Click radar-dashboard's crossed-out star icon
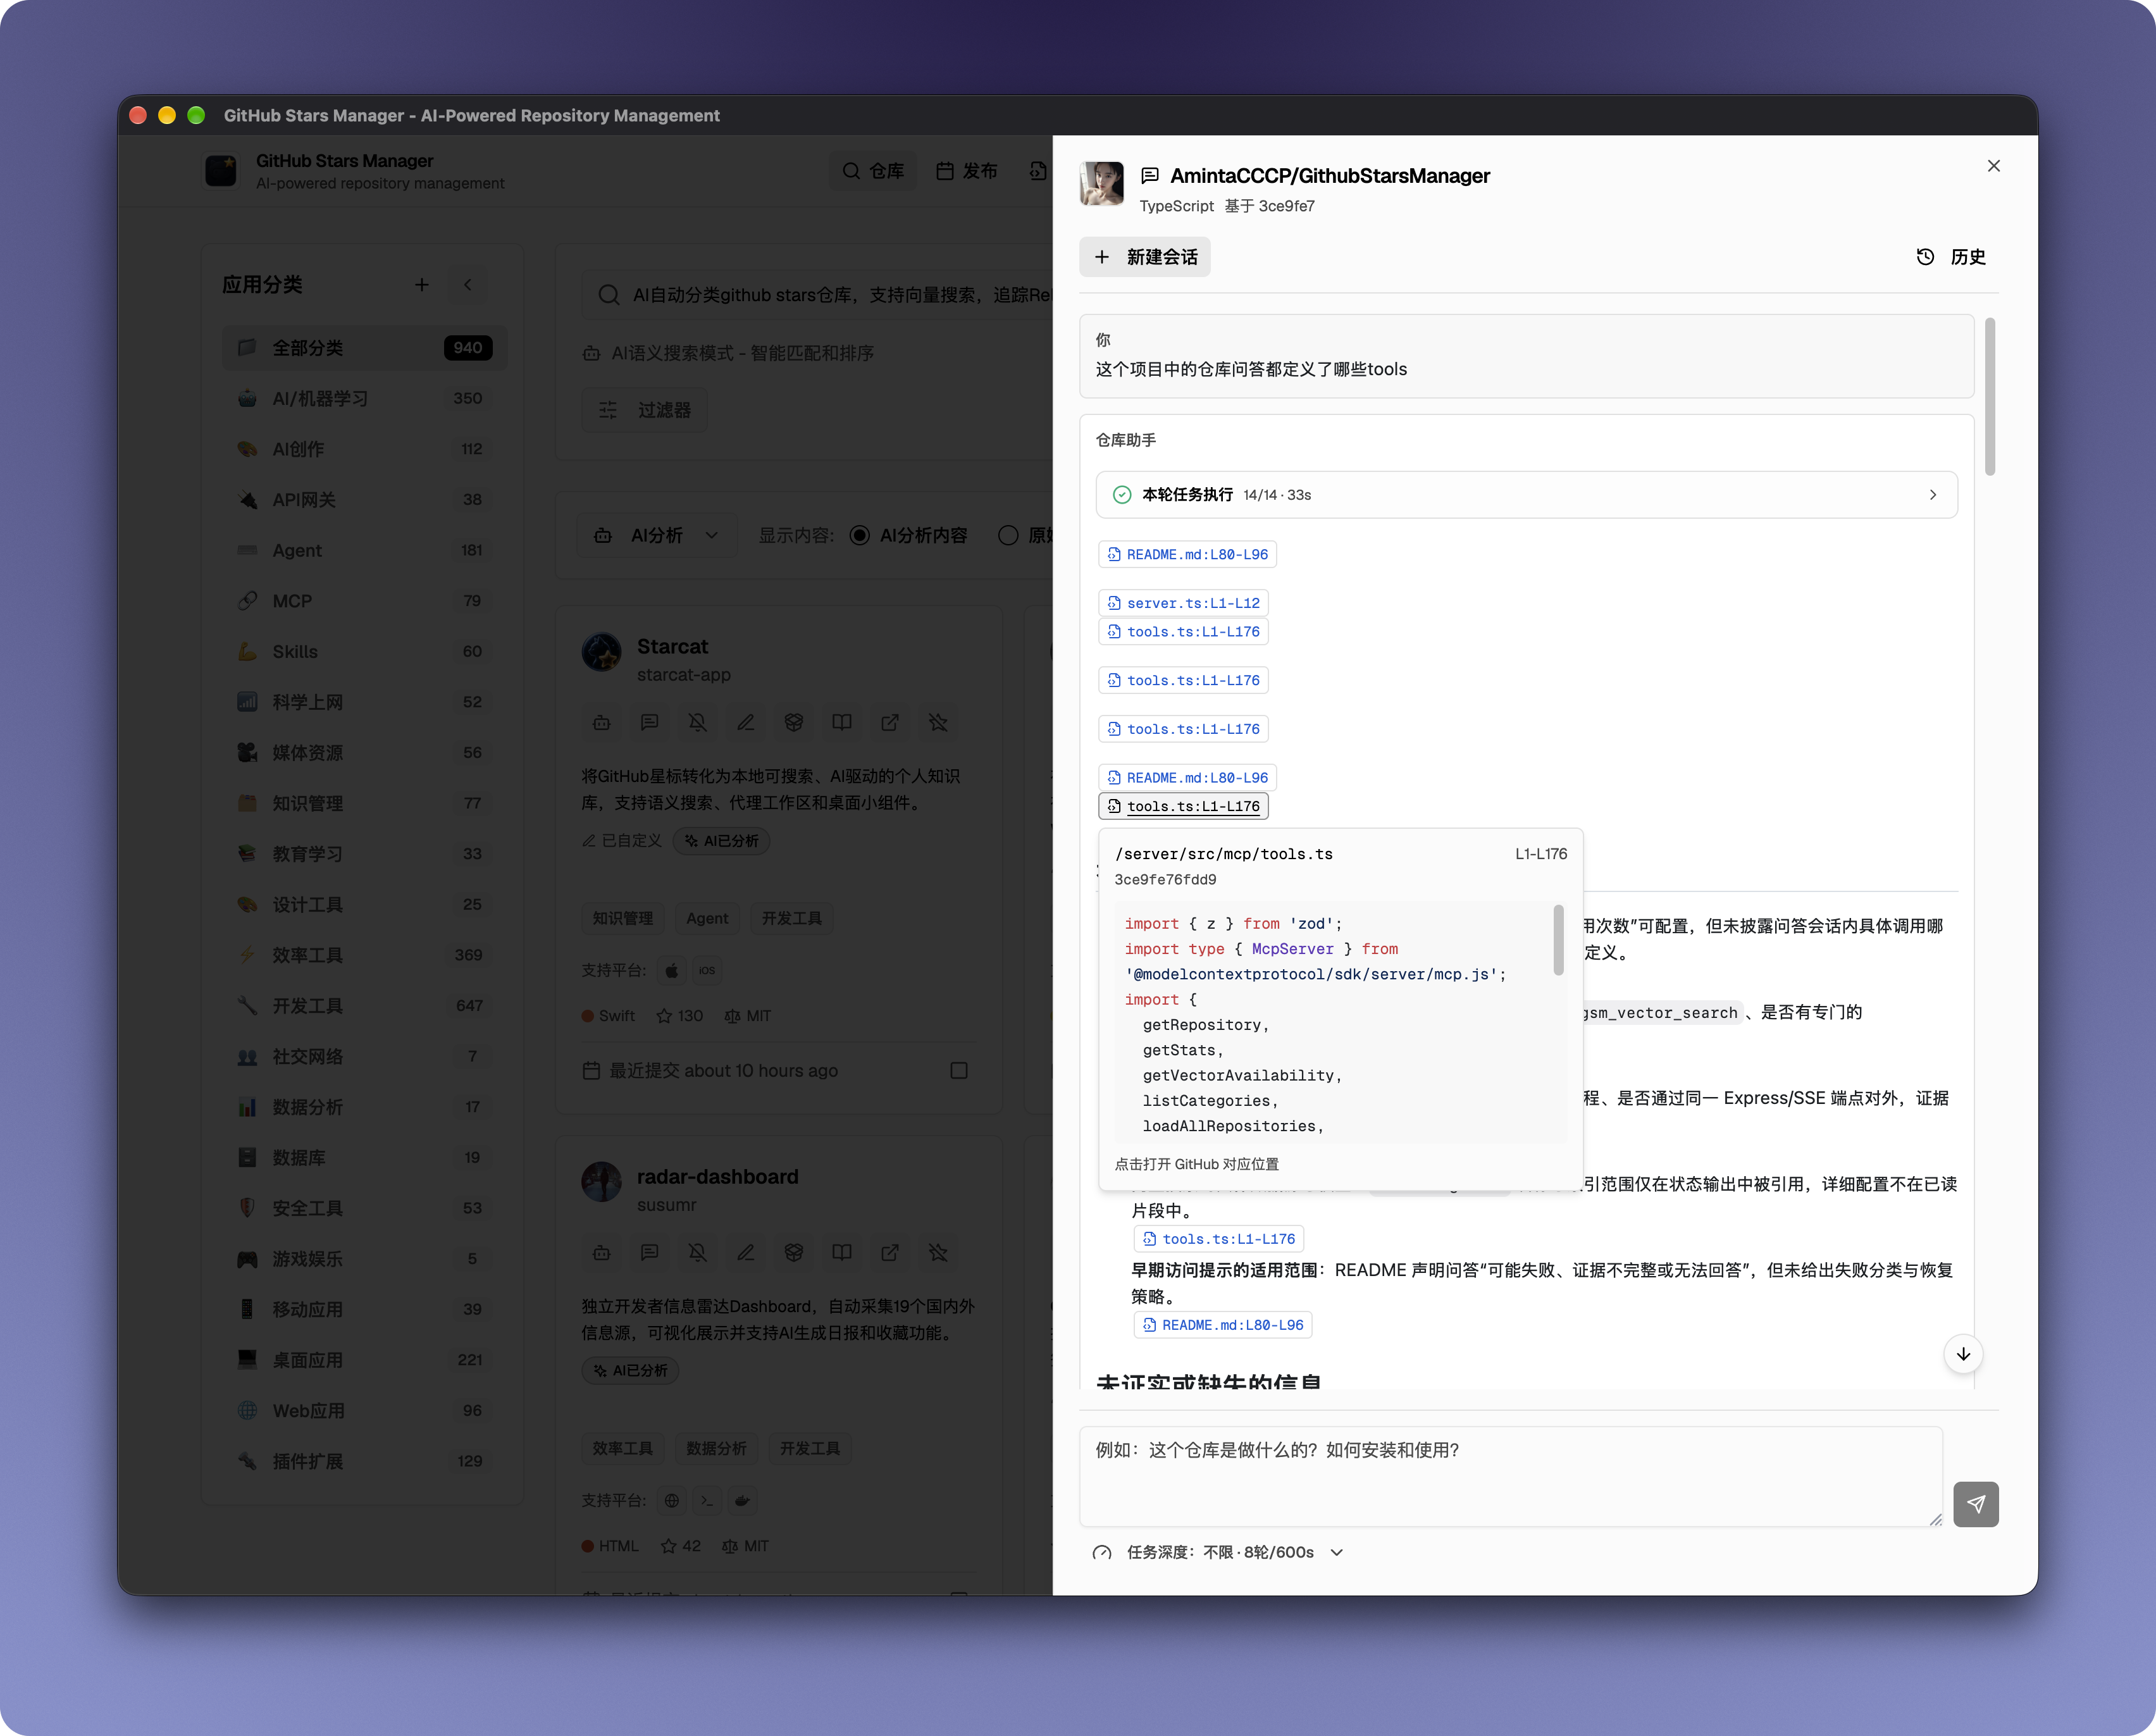The height and width of the screenshot is (1736, 2156). click(937, 1252)
